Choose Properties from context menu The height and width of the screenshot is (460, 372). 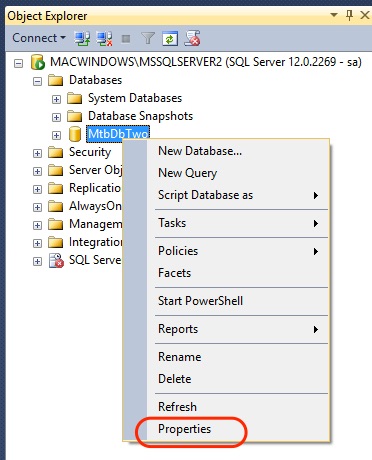(238, 429)
